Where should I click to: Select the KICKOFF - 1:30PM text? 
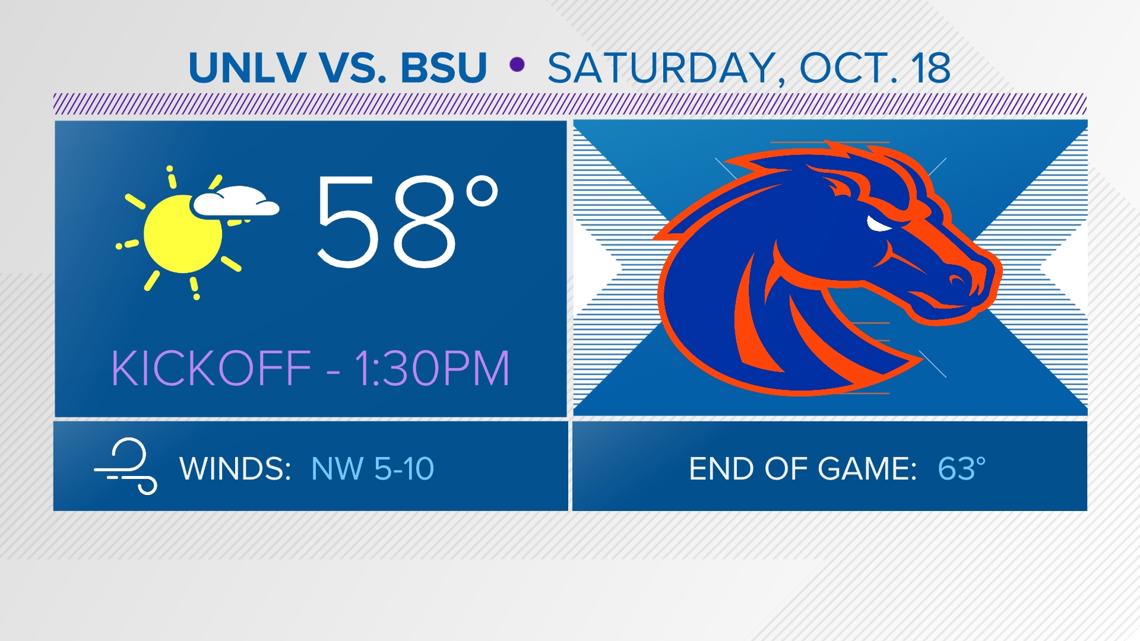(x=310, y=368)
